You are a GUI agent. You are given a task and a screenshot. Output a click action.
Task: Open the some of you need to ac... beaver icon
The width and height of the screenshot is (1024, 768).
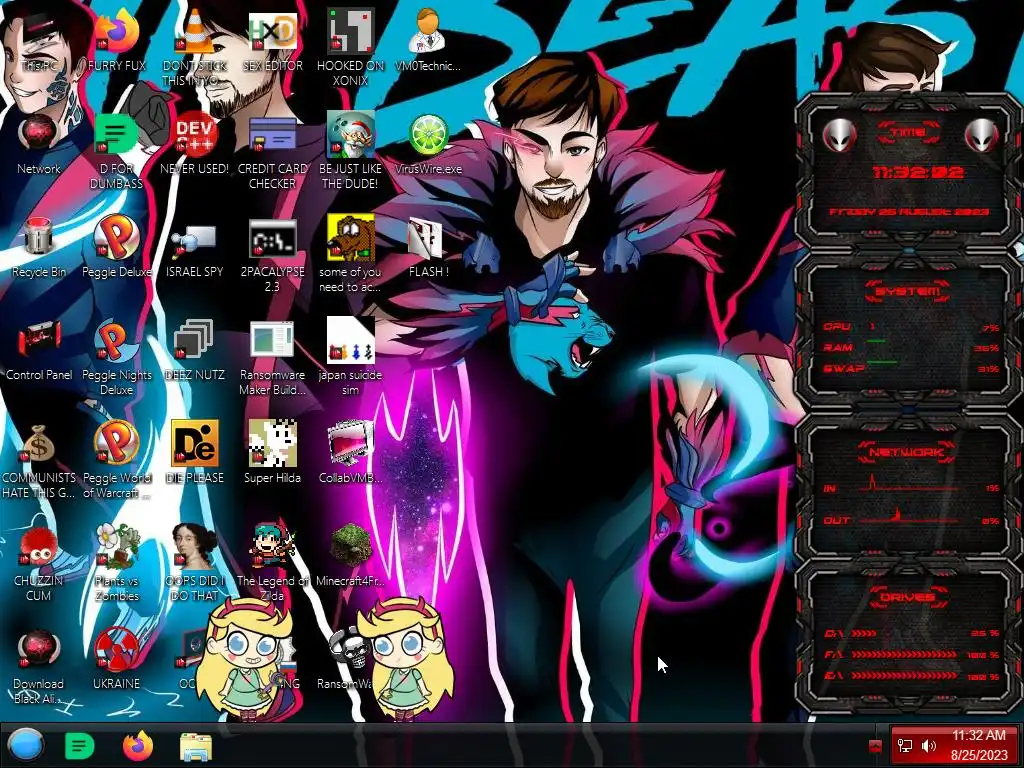point(351,255)
